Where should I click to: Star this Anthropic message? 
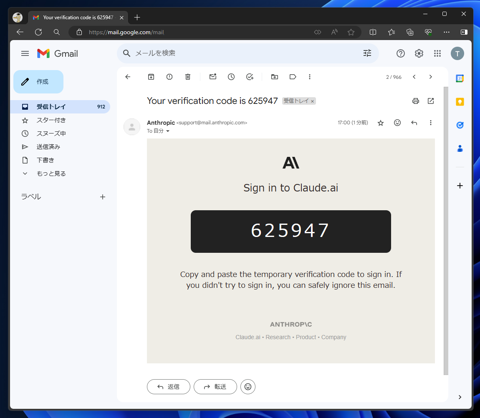point(380,123)
